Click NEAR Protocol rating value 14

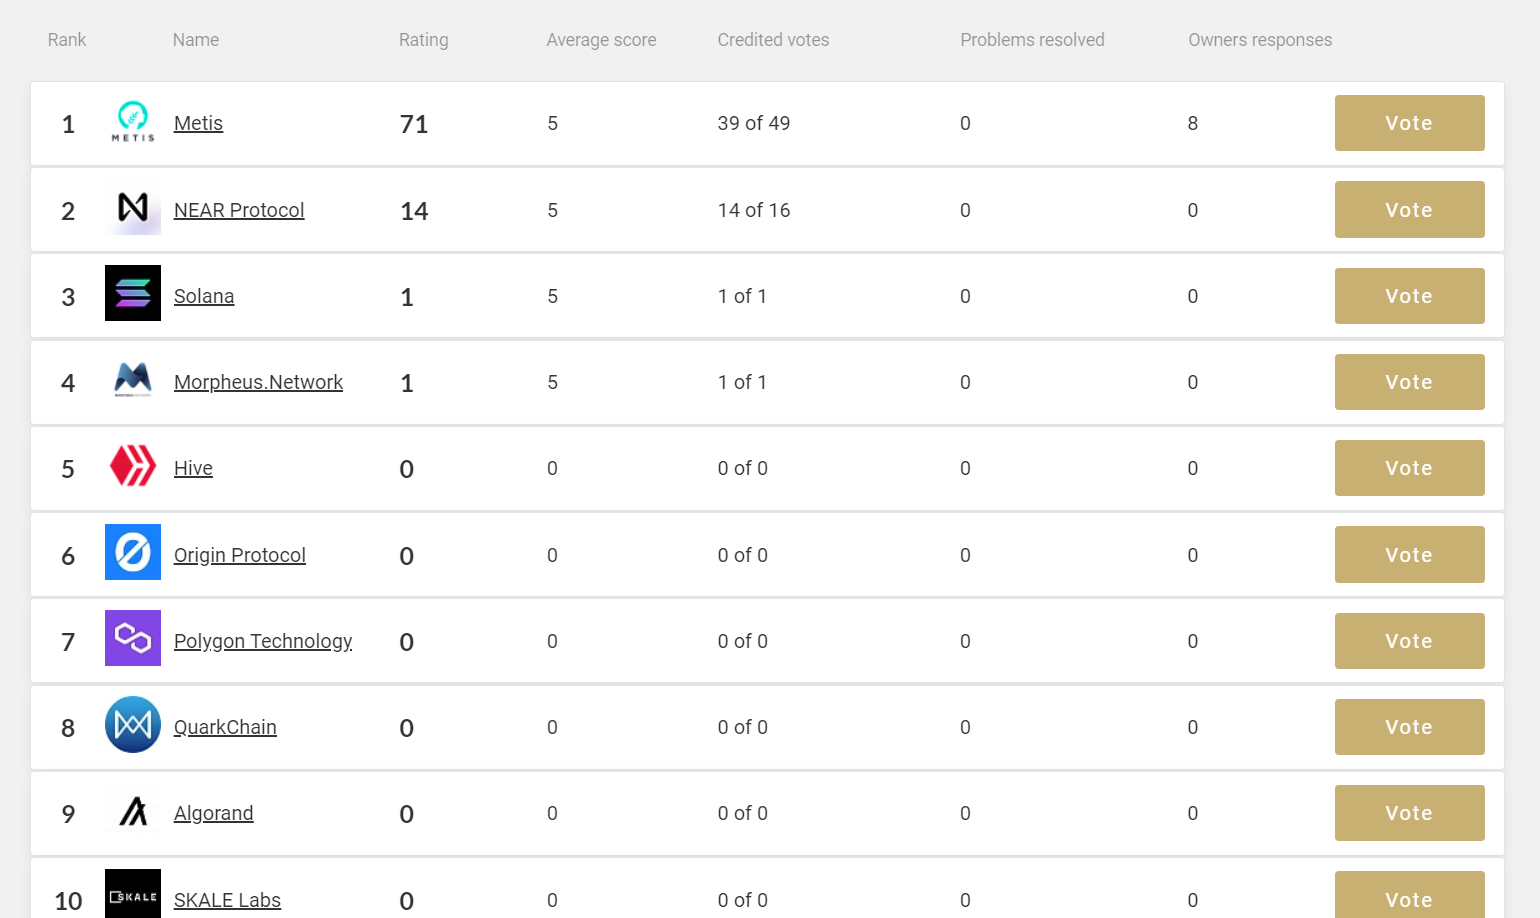coord(414,211)
